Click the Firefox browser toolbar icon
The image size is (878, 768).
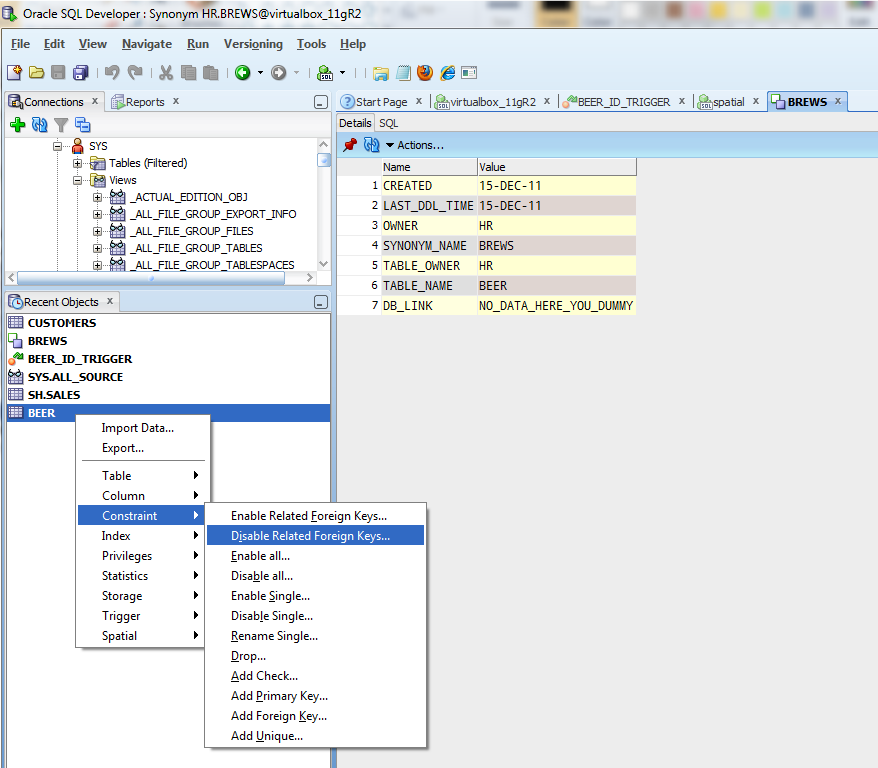pyautogui.click(x=425, y=73)
